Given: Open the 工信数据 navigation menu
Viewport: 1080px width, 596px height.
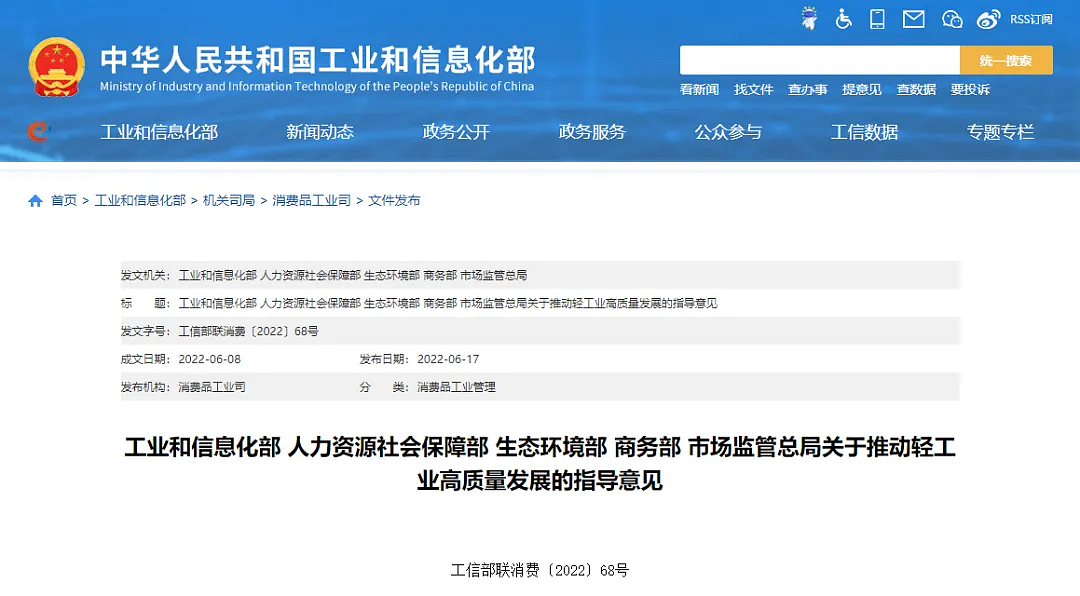Looking at the screenshot, I should coord(864,132).
